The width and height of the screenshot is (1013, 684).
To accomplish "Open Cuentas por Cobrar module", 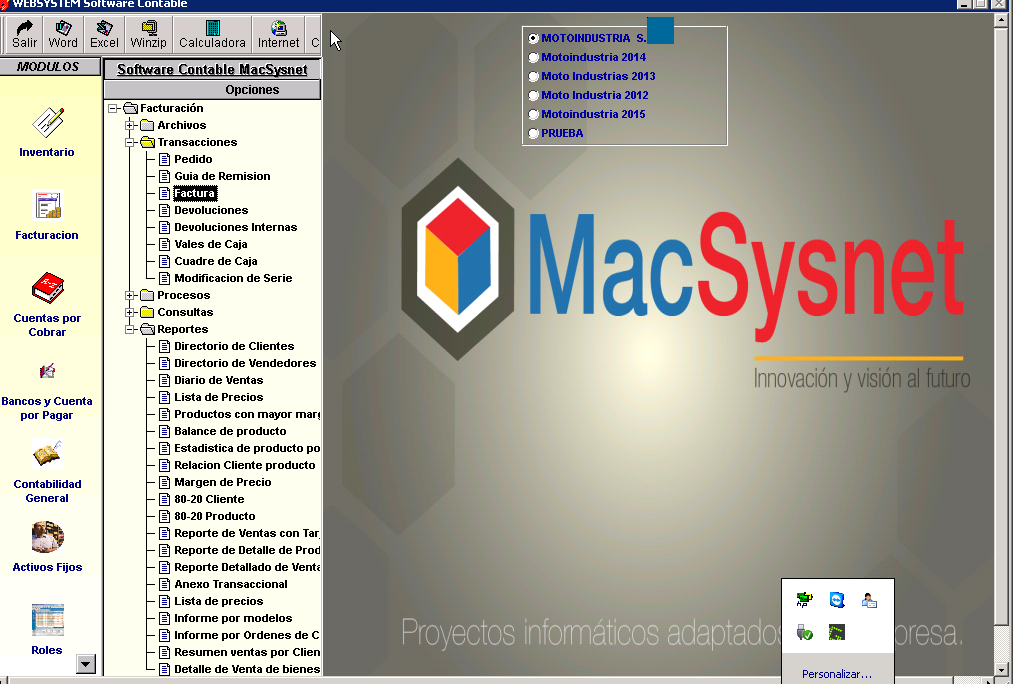I will click(x=47, y=289).
